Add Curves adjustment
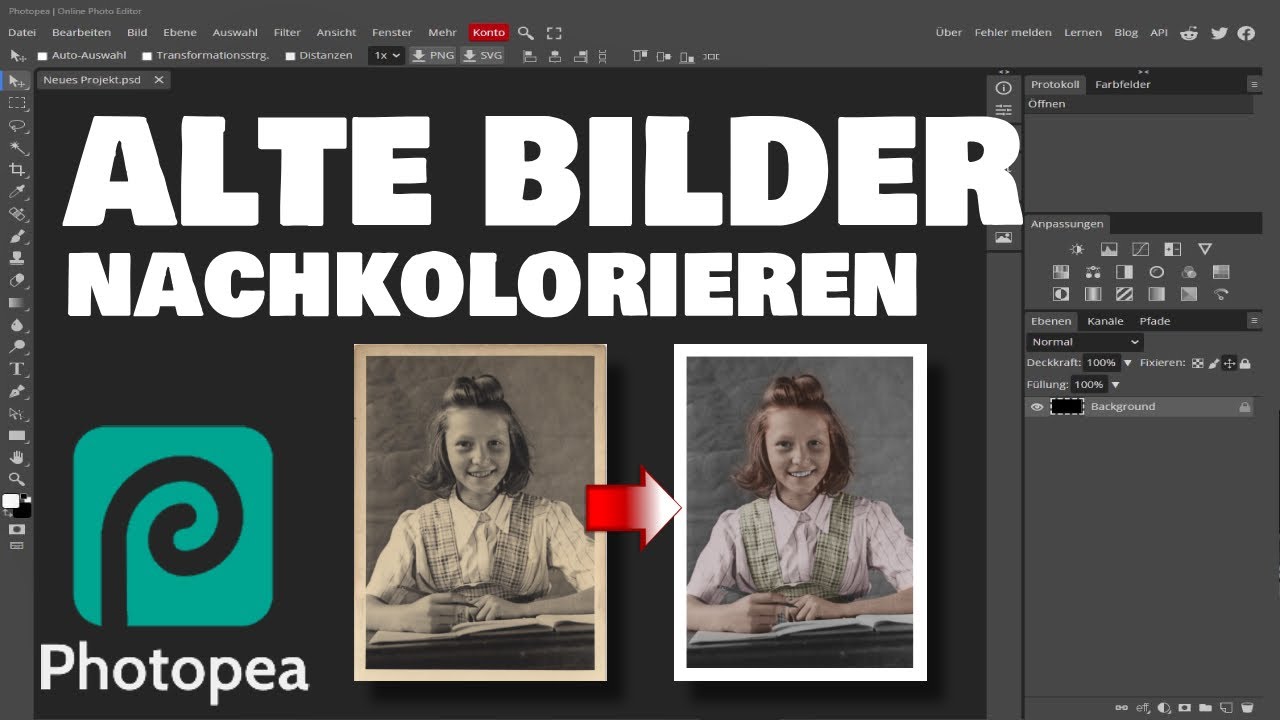This screenshot has height=720, width=1280. point(1140,249)
